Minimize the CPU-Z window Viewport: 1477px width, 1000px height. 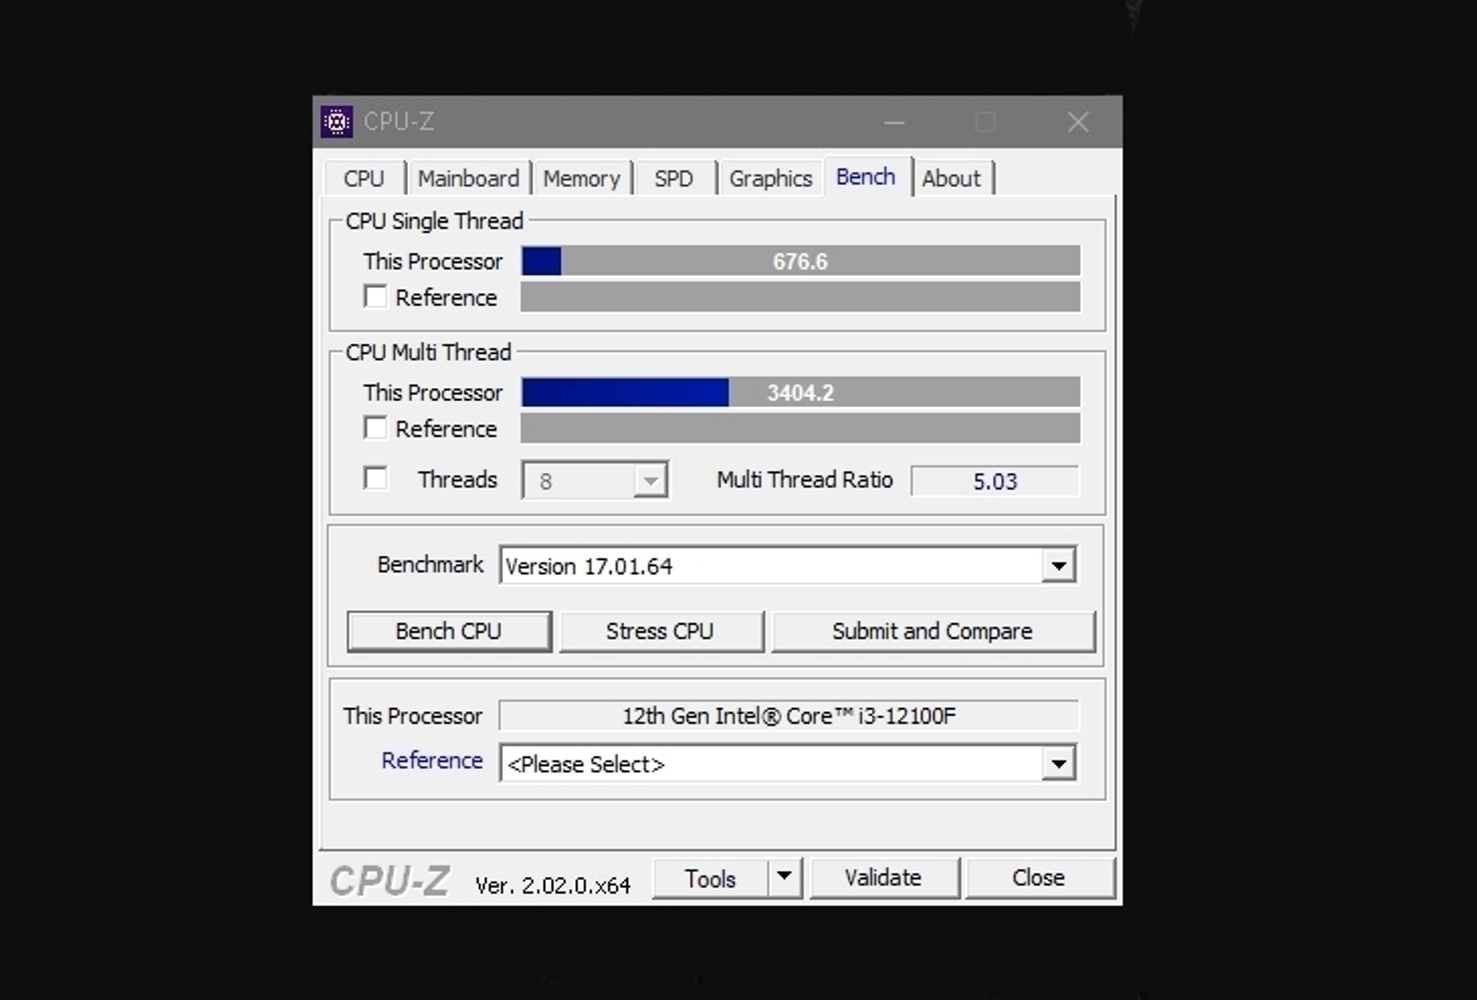tap(895, 122)
